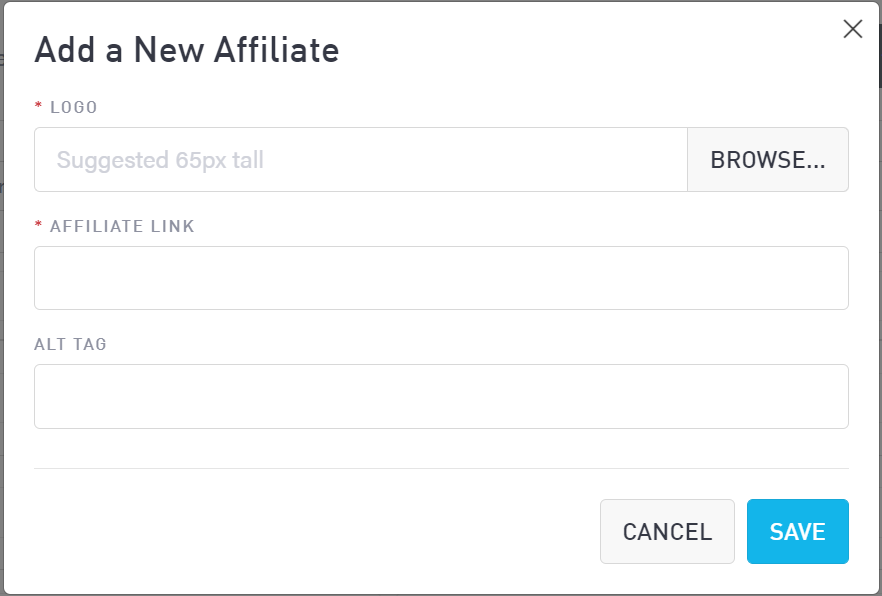Click the red asterisk beside LOGO
The image size is (882, 596).
39,107
